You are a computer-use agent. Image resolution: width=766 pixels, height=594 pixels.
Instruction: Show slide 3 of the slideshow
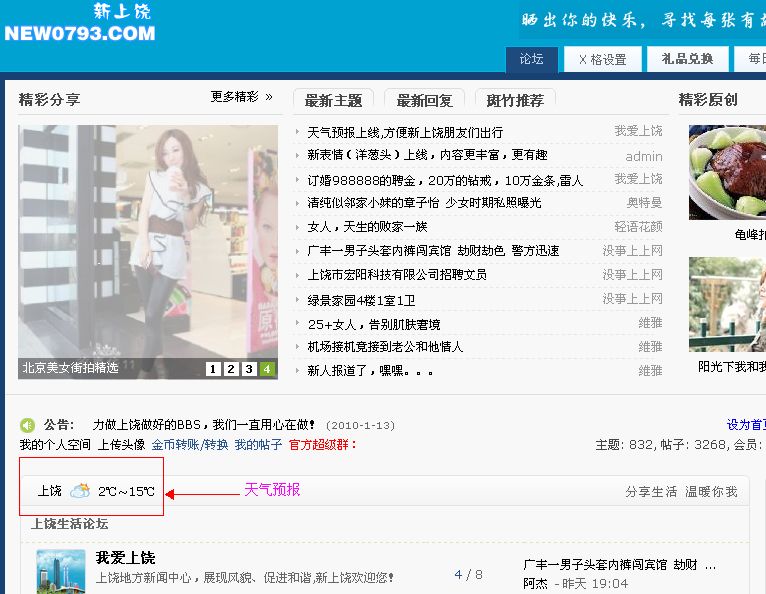(x=249, y=369)
